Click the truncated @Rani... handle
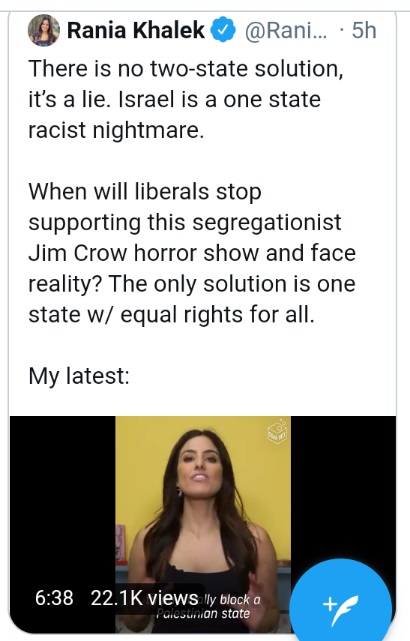Viewport: 410px width, 641px height. (x=286, y=31)
